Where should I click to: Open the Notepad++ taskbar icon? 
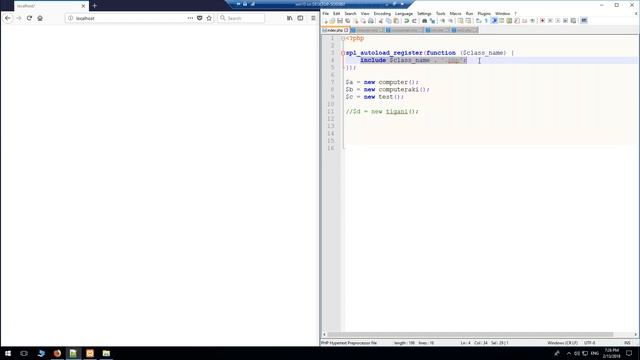[73, 353]
